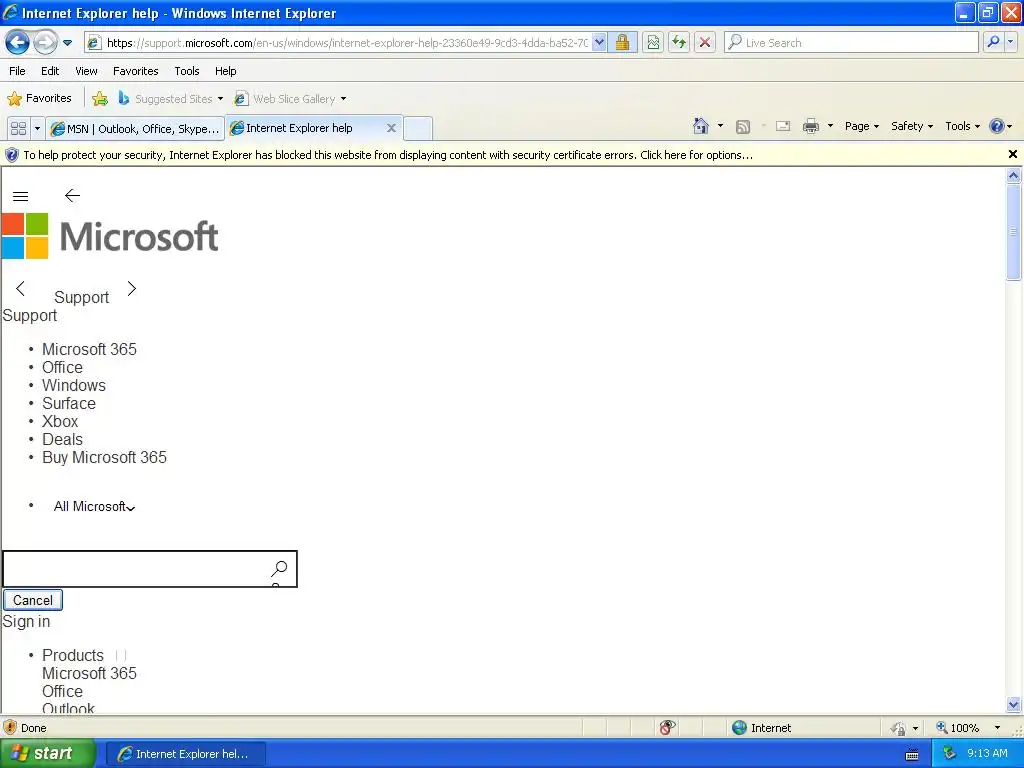The width and height of the screenshot is (1024, 768).
Task: Open the Help menu
Action: click(225, 71)
